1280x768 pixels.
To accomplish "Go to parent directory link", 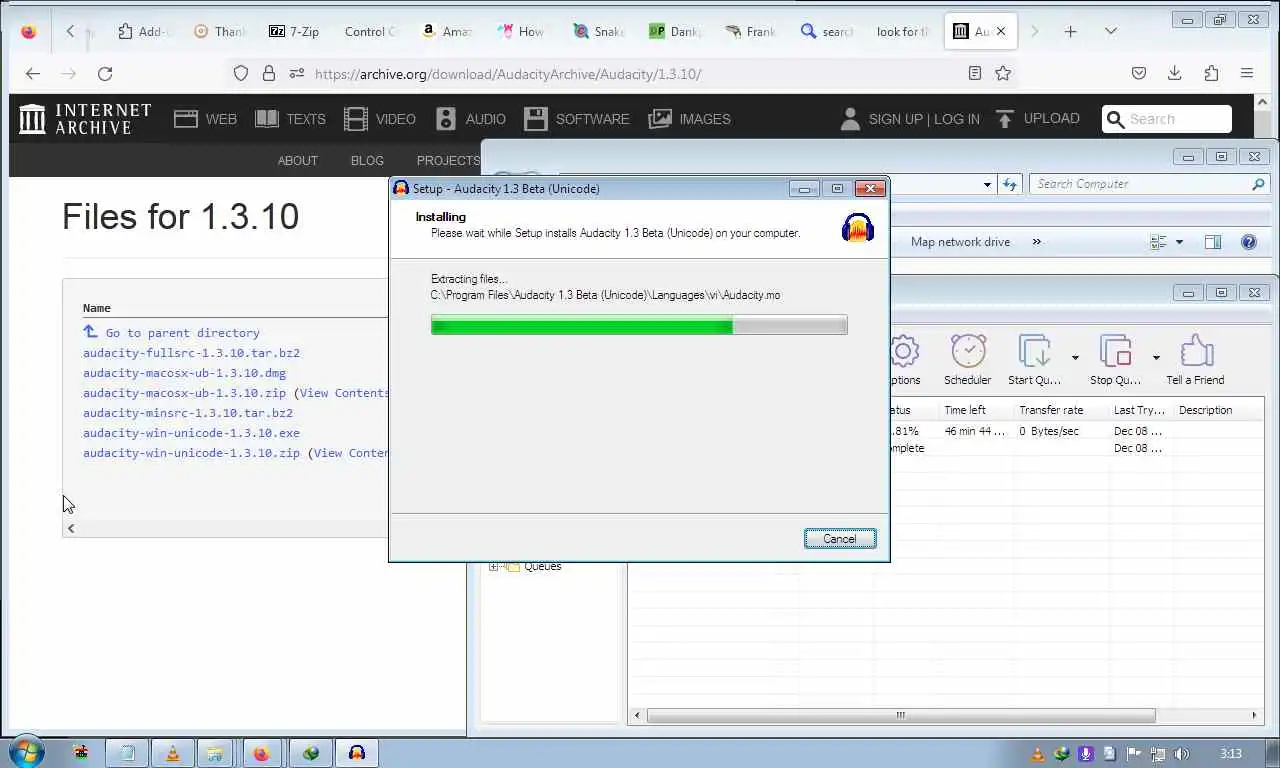I will click(182, 333).
